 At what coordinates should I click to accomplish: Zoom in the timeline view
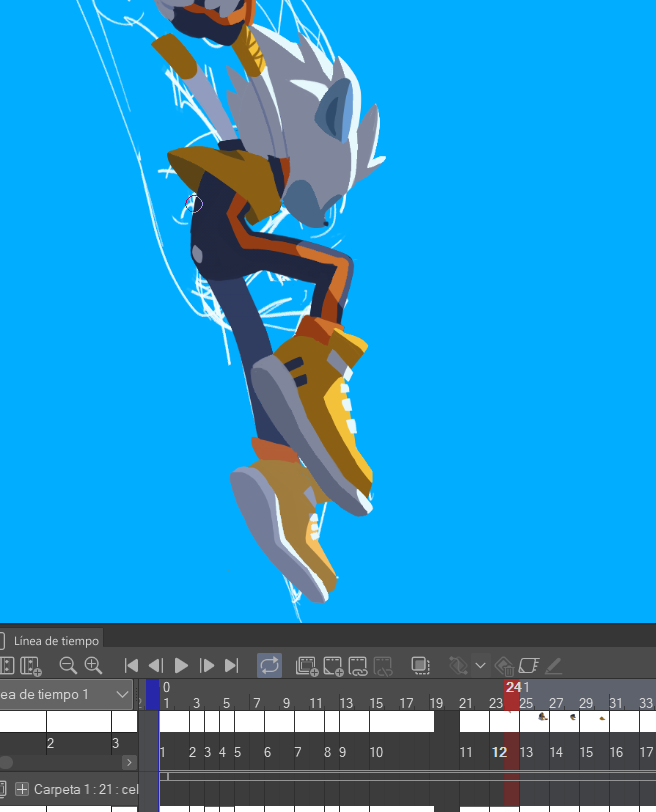pos(93,665)
